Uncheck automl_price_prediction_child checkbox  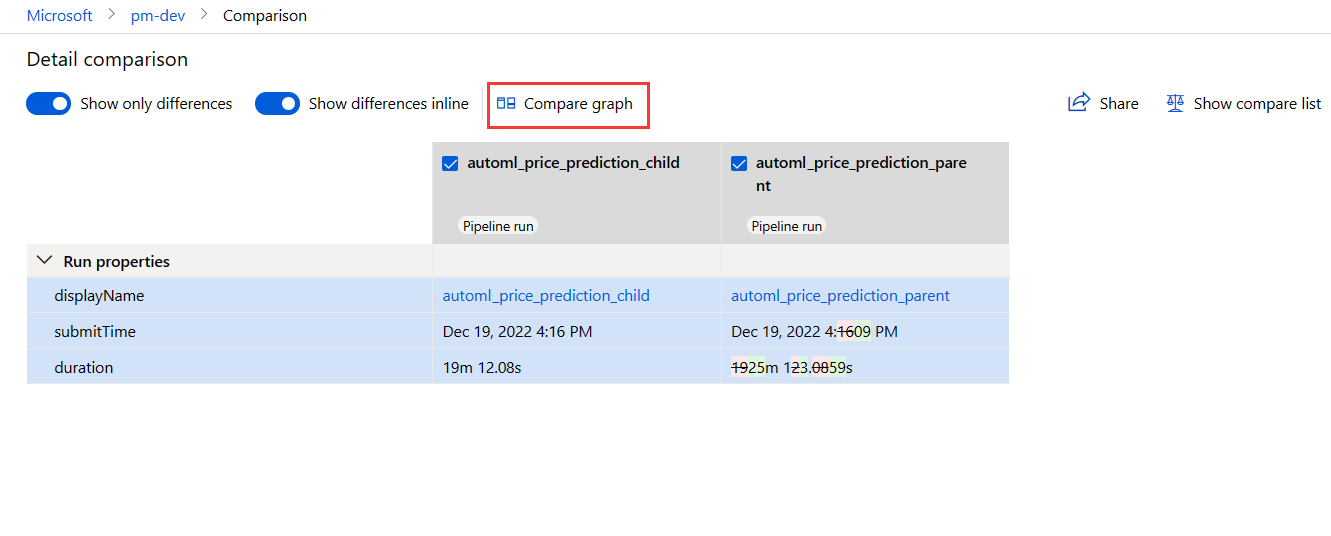pos(450,163)
